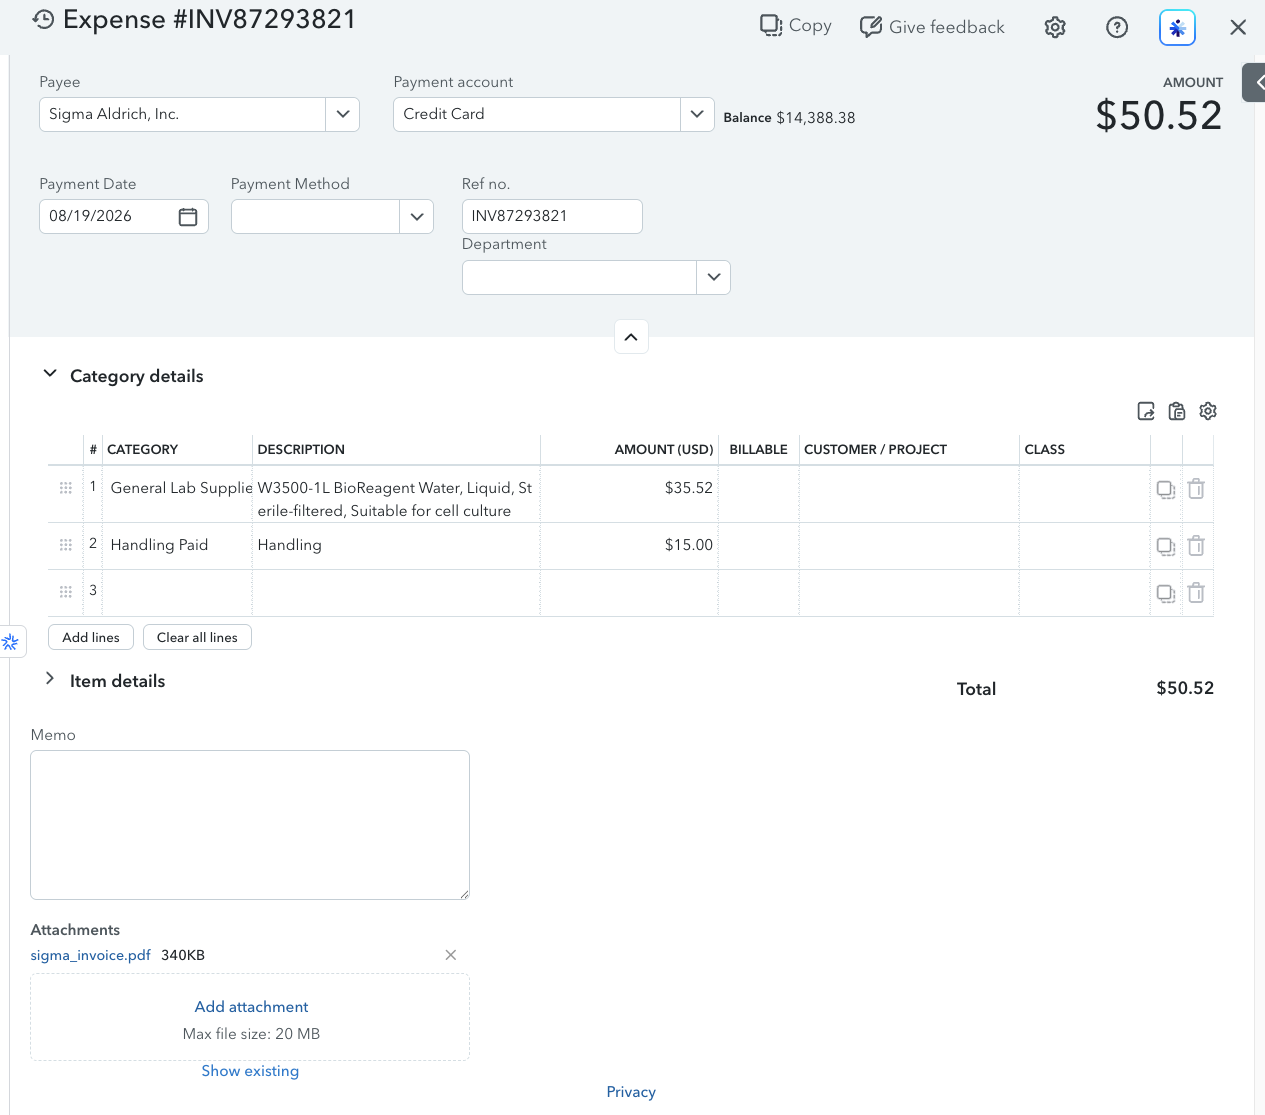Click Clear all lines button
1265x1115 pixels.
click(197, 637)
